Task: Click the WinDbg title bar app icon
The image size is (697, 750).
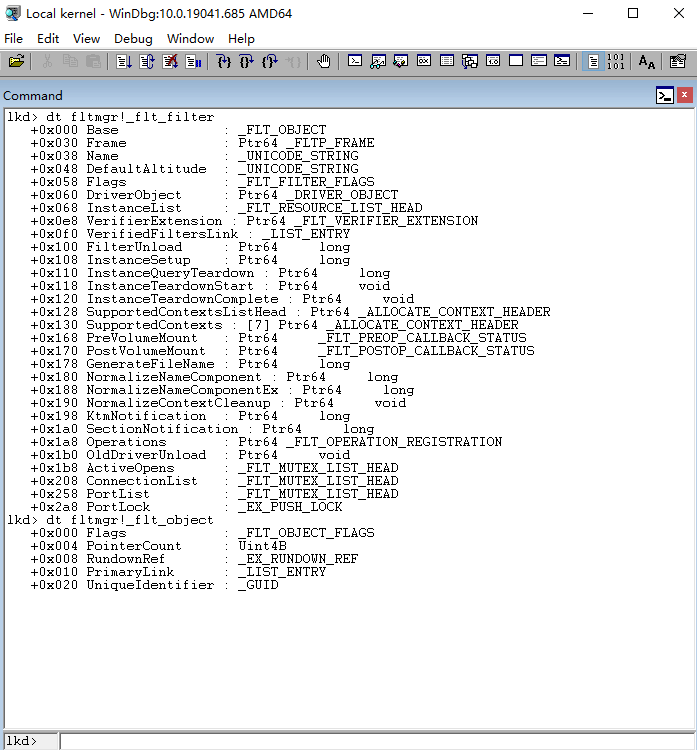Action: (13, 13)
